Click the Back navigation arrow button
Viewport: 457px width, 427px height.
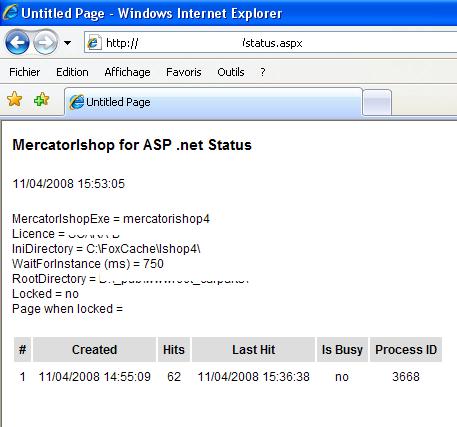(x=17, y=42)
